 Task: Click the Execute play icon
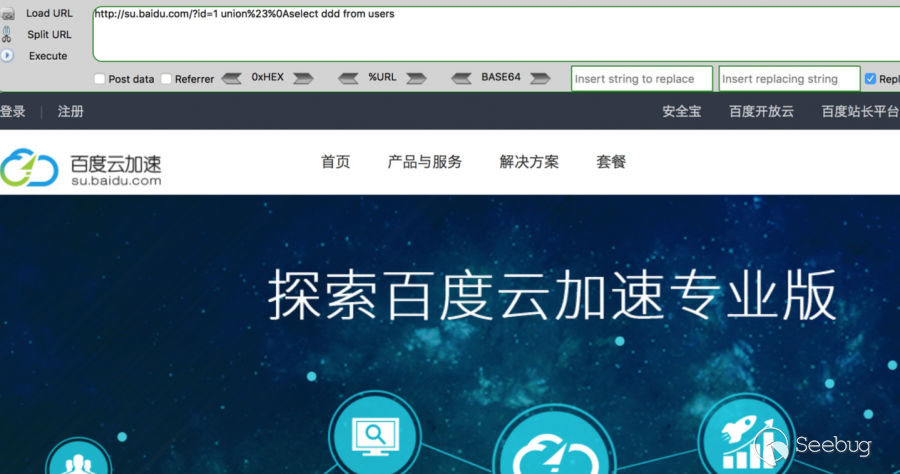point(7,56)
